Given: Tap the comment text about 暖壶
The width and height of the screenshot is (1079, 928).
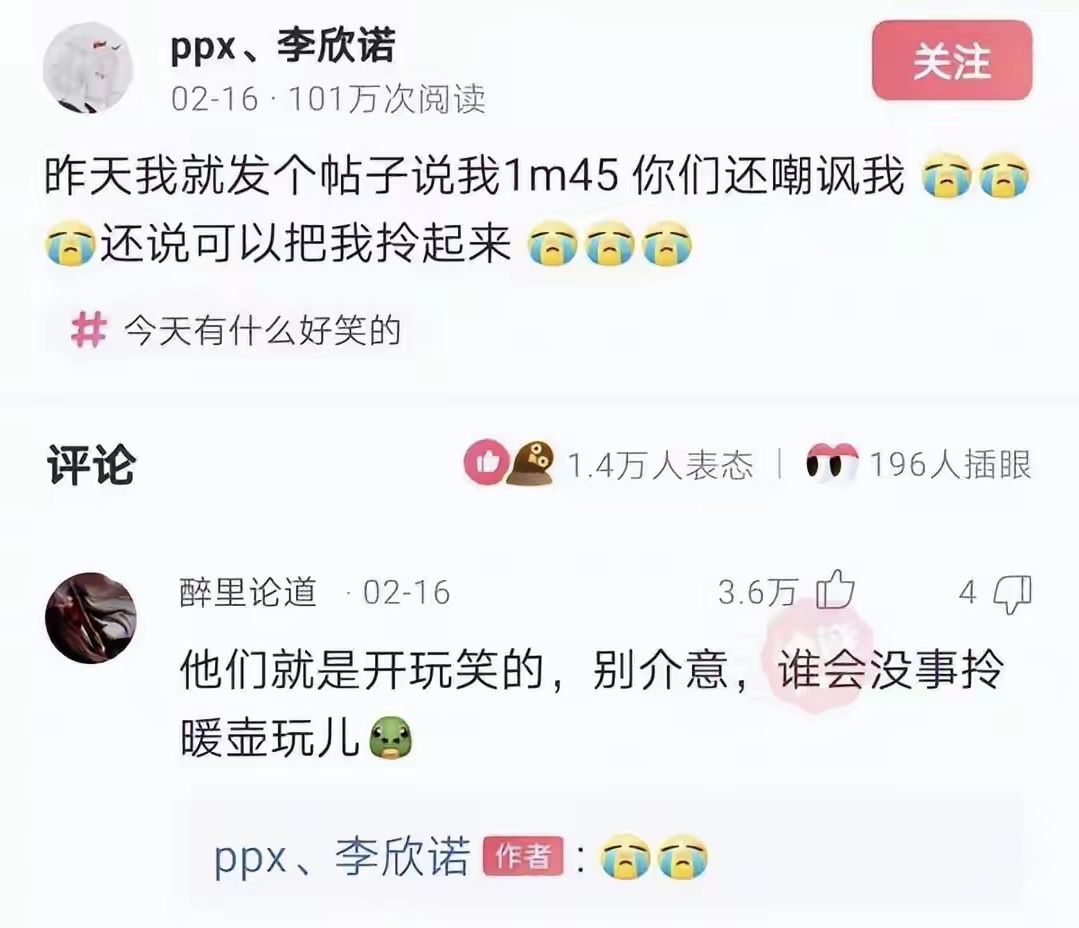Looking at the screenshot, I should click(x=591, y=704).
